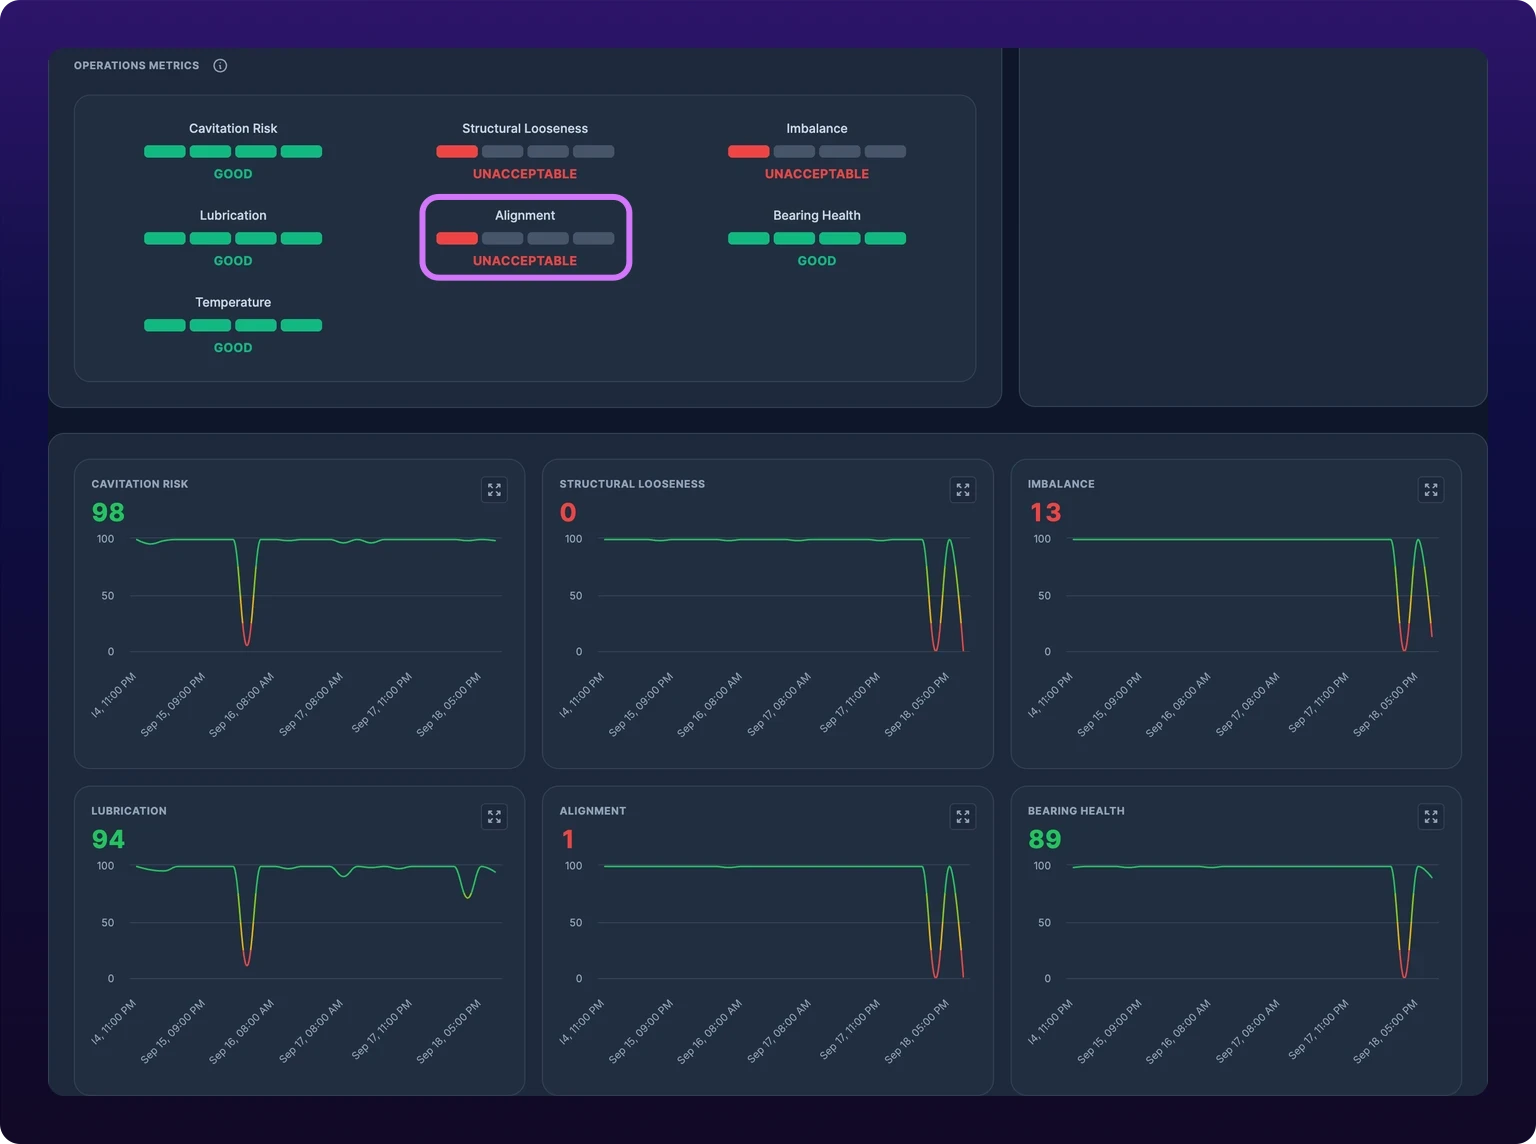This screenshot has width=1536, height=1144.
Task: Open the Temperature metric tile
Action: click(233, 325)
